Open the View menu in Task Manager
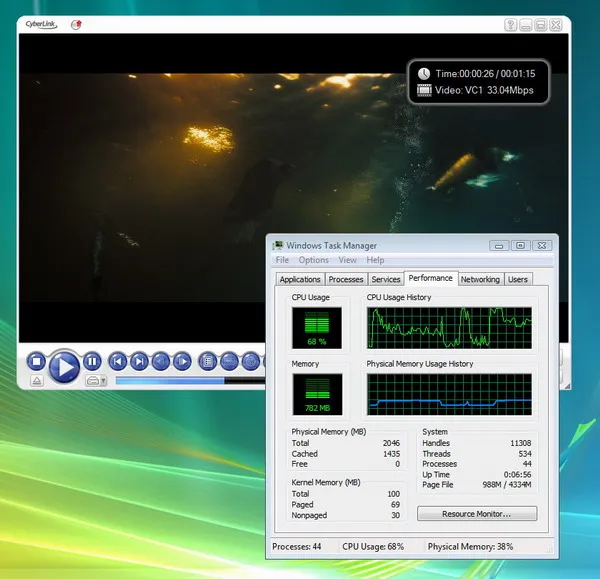This screenshot has height=579, width=600. coord(347,260)
